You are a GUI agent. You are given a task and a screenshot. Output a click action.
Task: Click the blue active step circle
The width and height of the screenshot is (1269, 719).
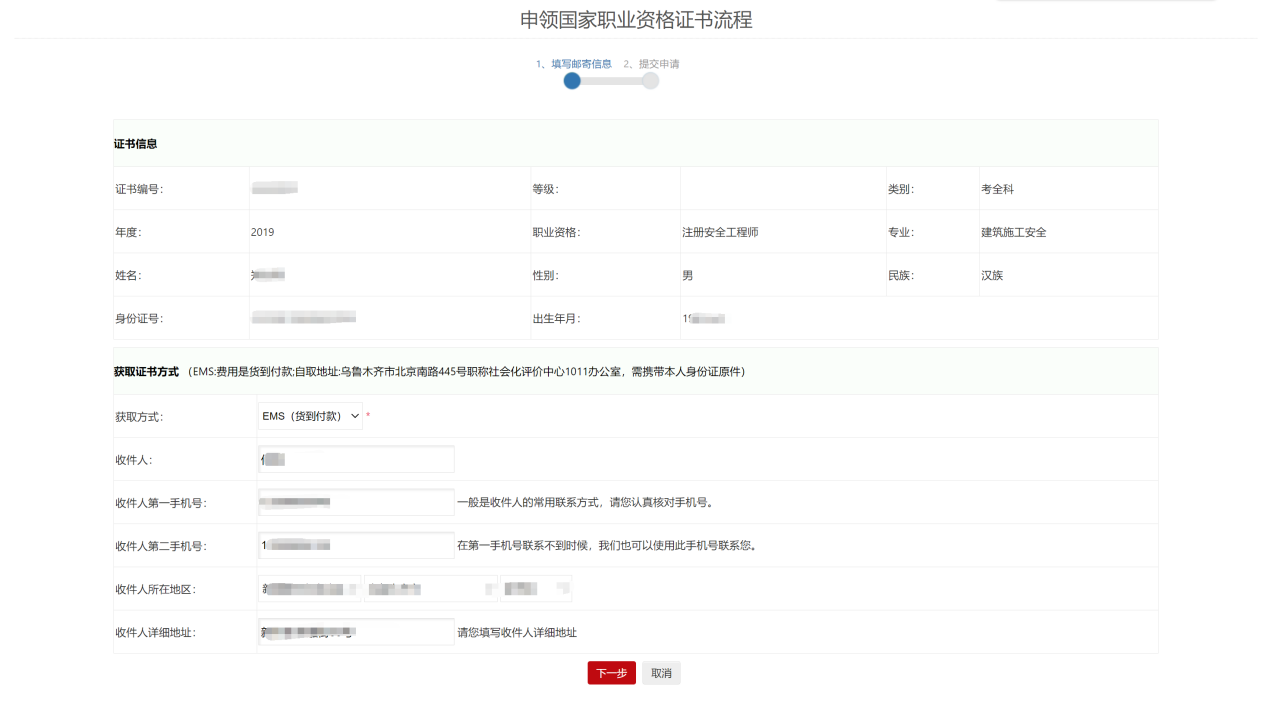(572, 81)
